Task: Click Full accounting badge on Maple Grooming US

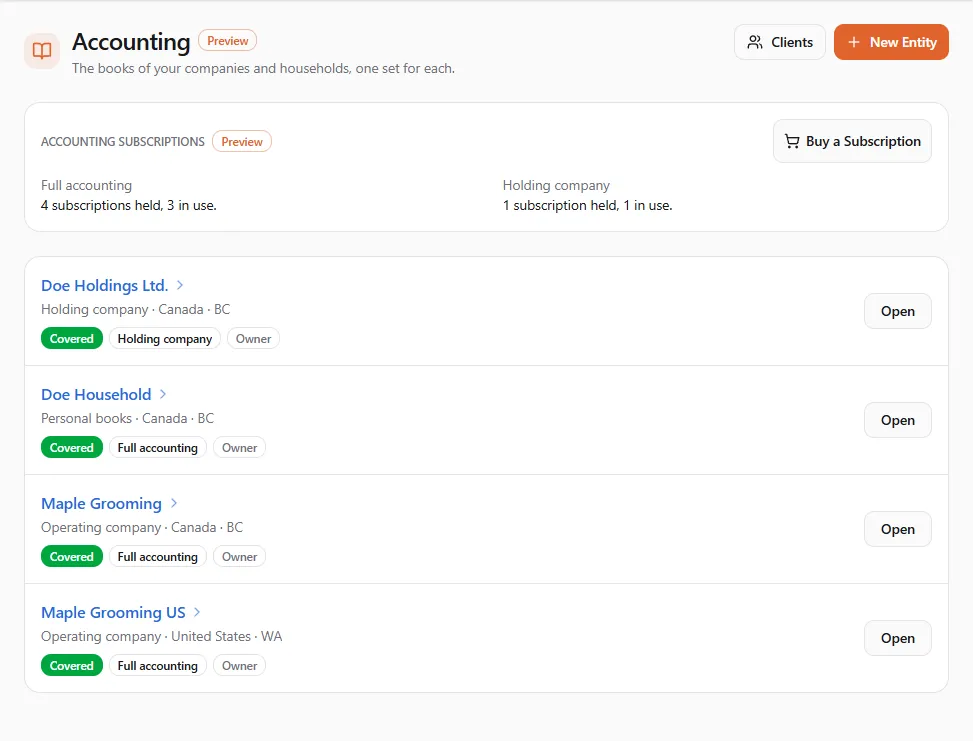Action: 158,666
